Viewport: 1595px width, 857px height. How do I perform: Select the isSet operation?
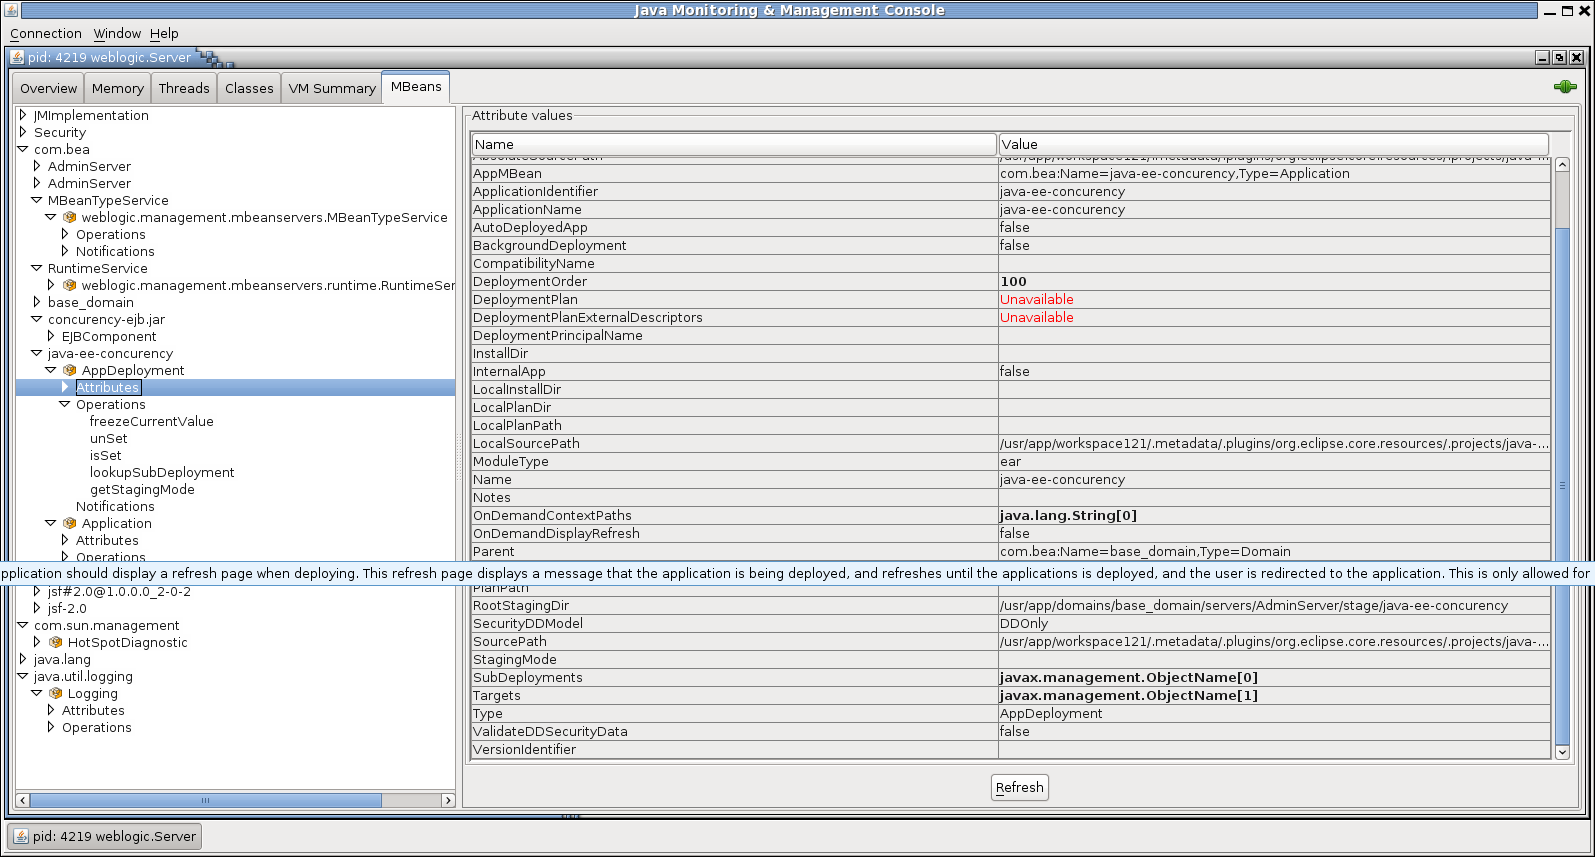click(106, 455)
